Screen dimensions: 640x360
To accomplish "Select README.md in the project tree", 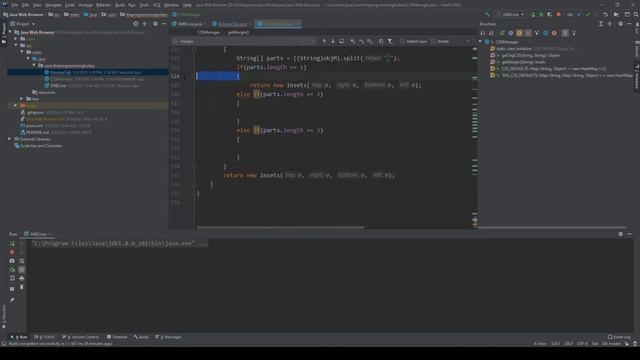I will click(x=88, y=132).
